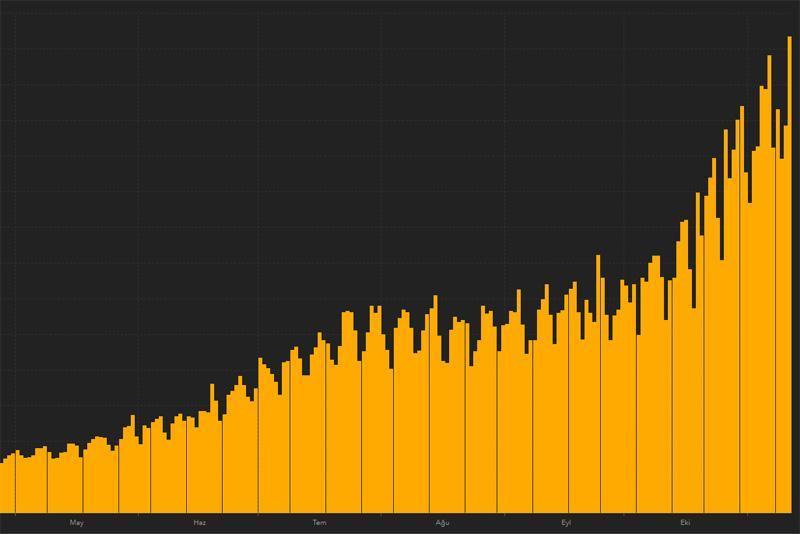
Task: Select the orange bar directly above Ağu
Action: pos(443,420)
